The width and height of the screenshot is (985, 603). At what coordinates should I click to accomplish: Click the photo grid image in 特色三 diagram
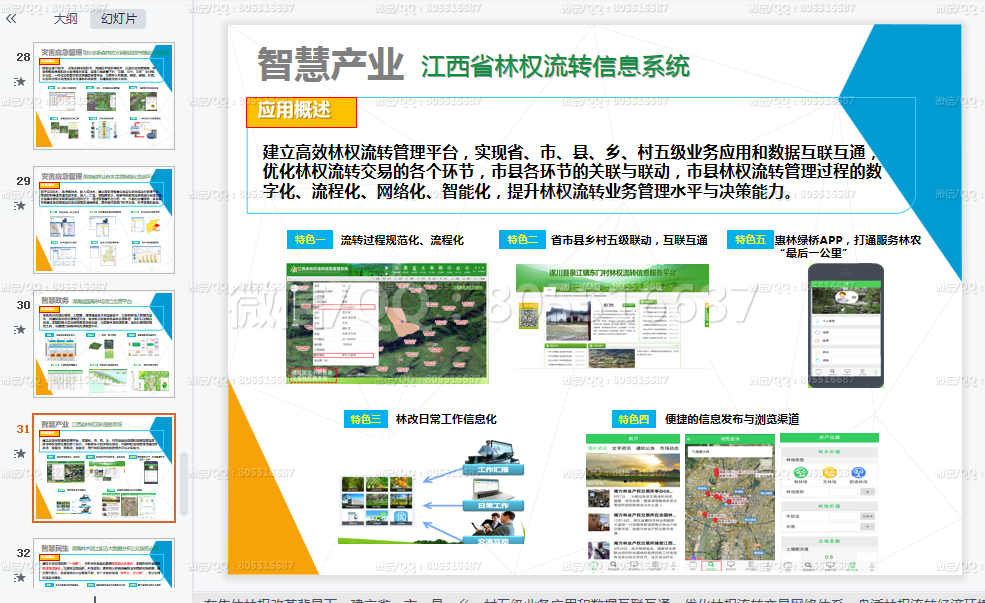coord(377,501)
